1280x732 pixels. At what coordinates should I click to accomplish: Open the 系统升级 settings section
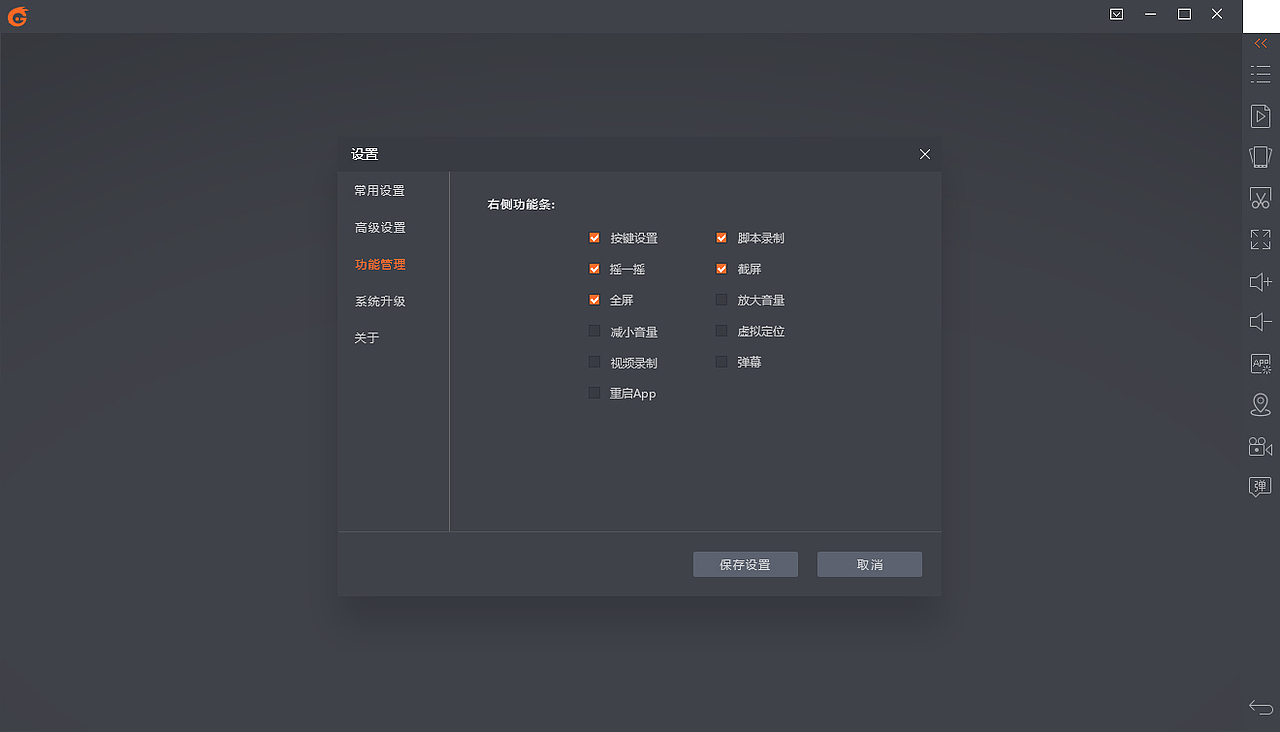[379, 300]
